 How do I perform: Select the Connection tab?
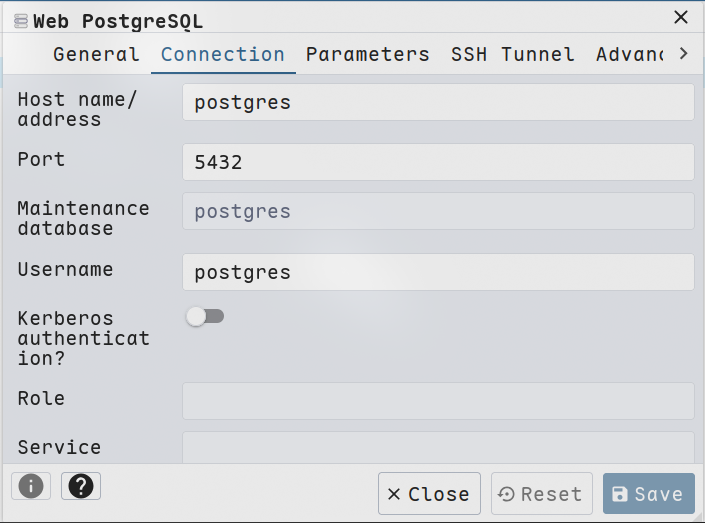(222, 54)
